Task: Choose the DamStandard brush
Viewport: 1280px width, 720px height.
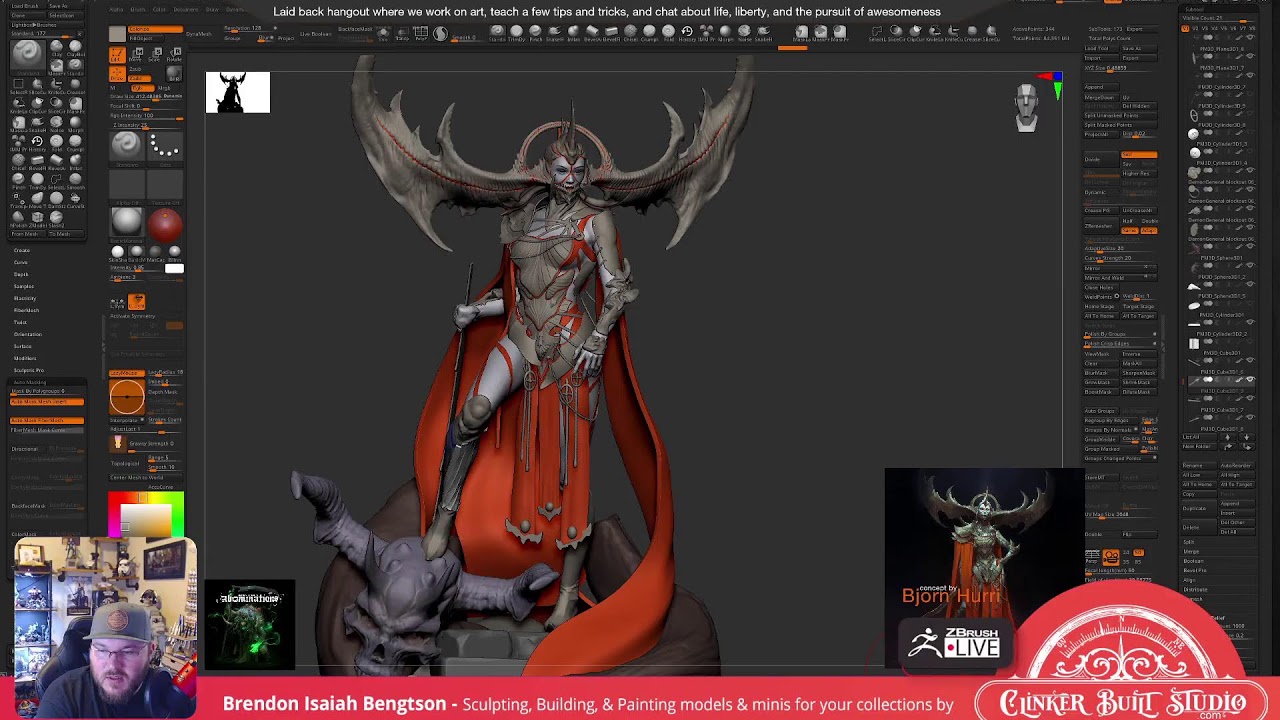Action: point(56,200)
